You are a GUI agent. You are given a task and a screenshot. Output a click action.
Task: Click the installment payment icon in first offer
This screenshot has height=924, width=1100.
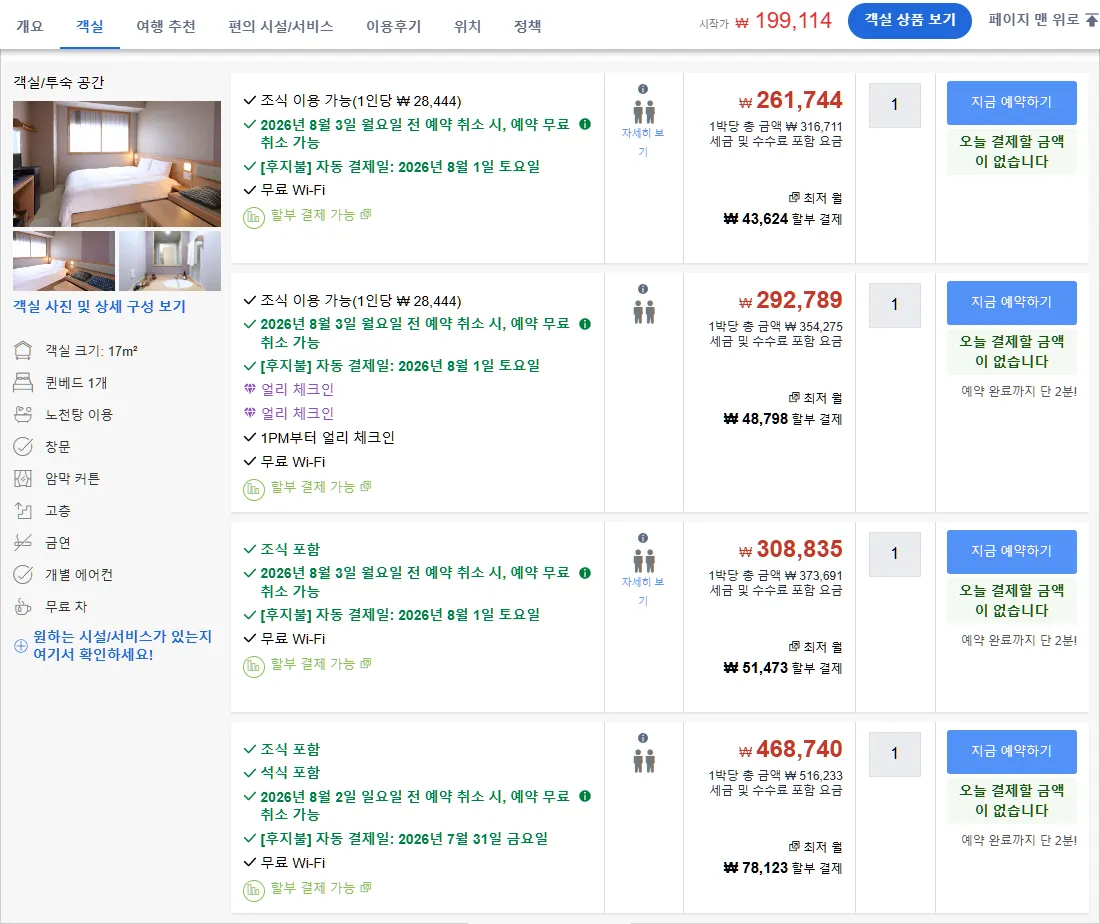[253, 217]
